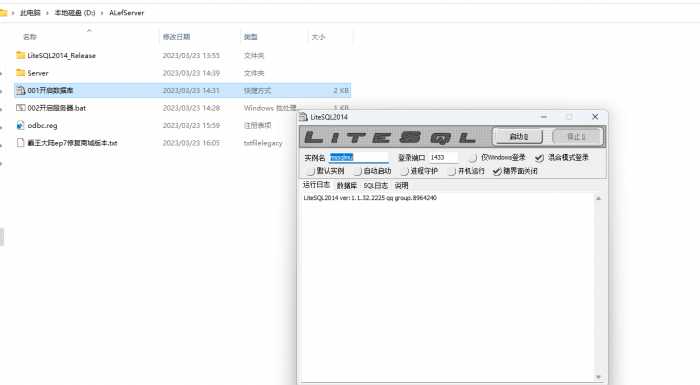The image size is (700, 385).
Task: Select the odbc.reg file name
Action: click(42, 126)
